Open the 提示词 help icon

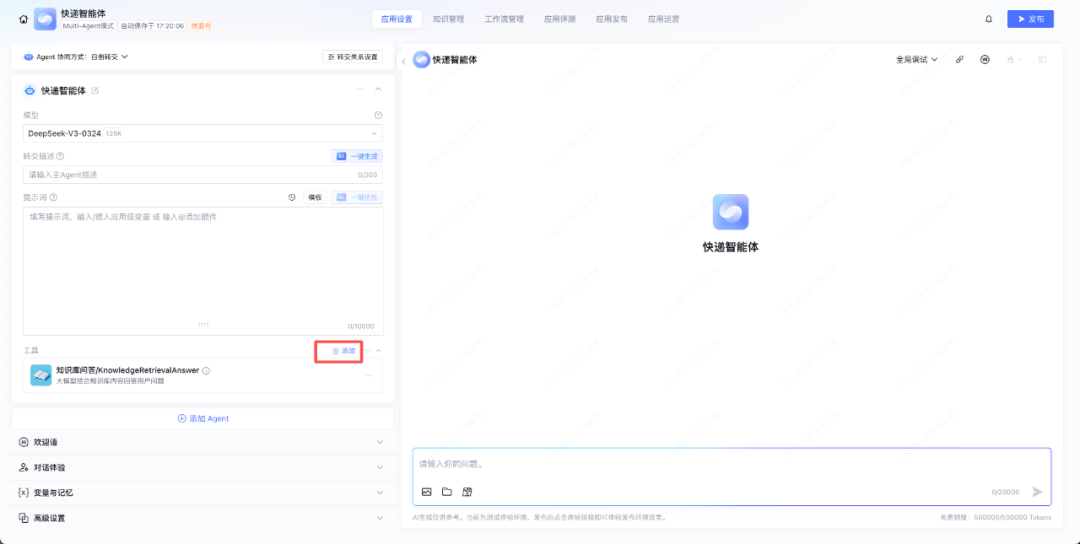54,198
